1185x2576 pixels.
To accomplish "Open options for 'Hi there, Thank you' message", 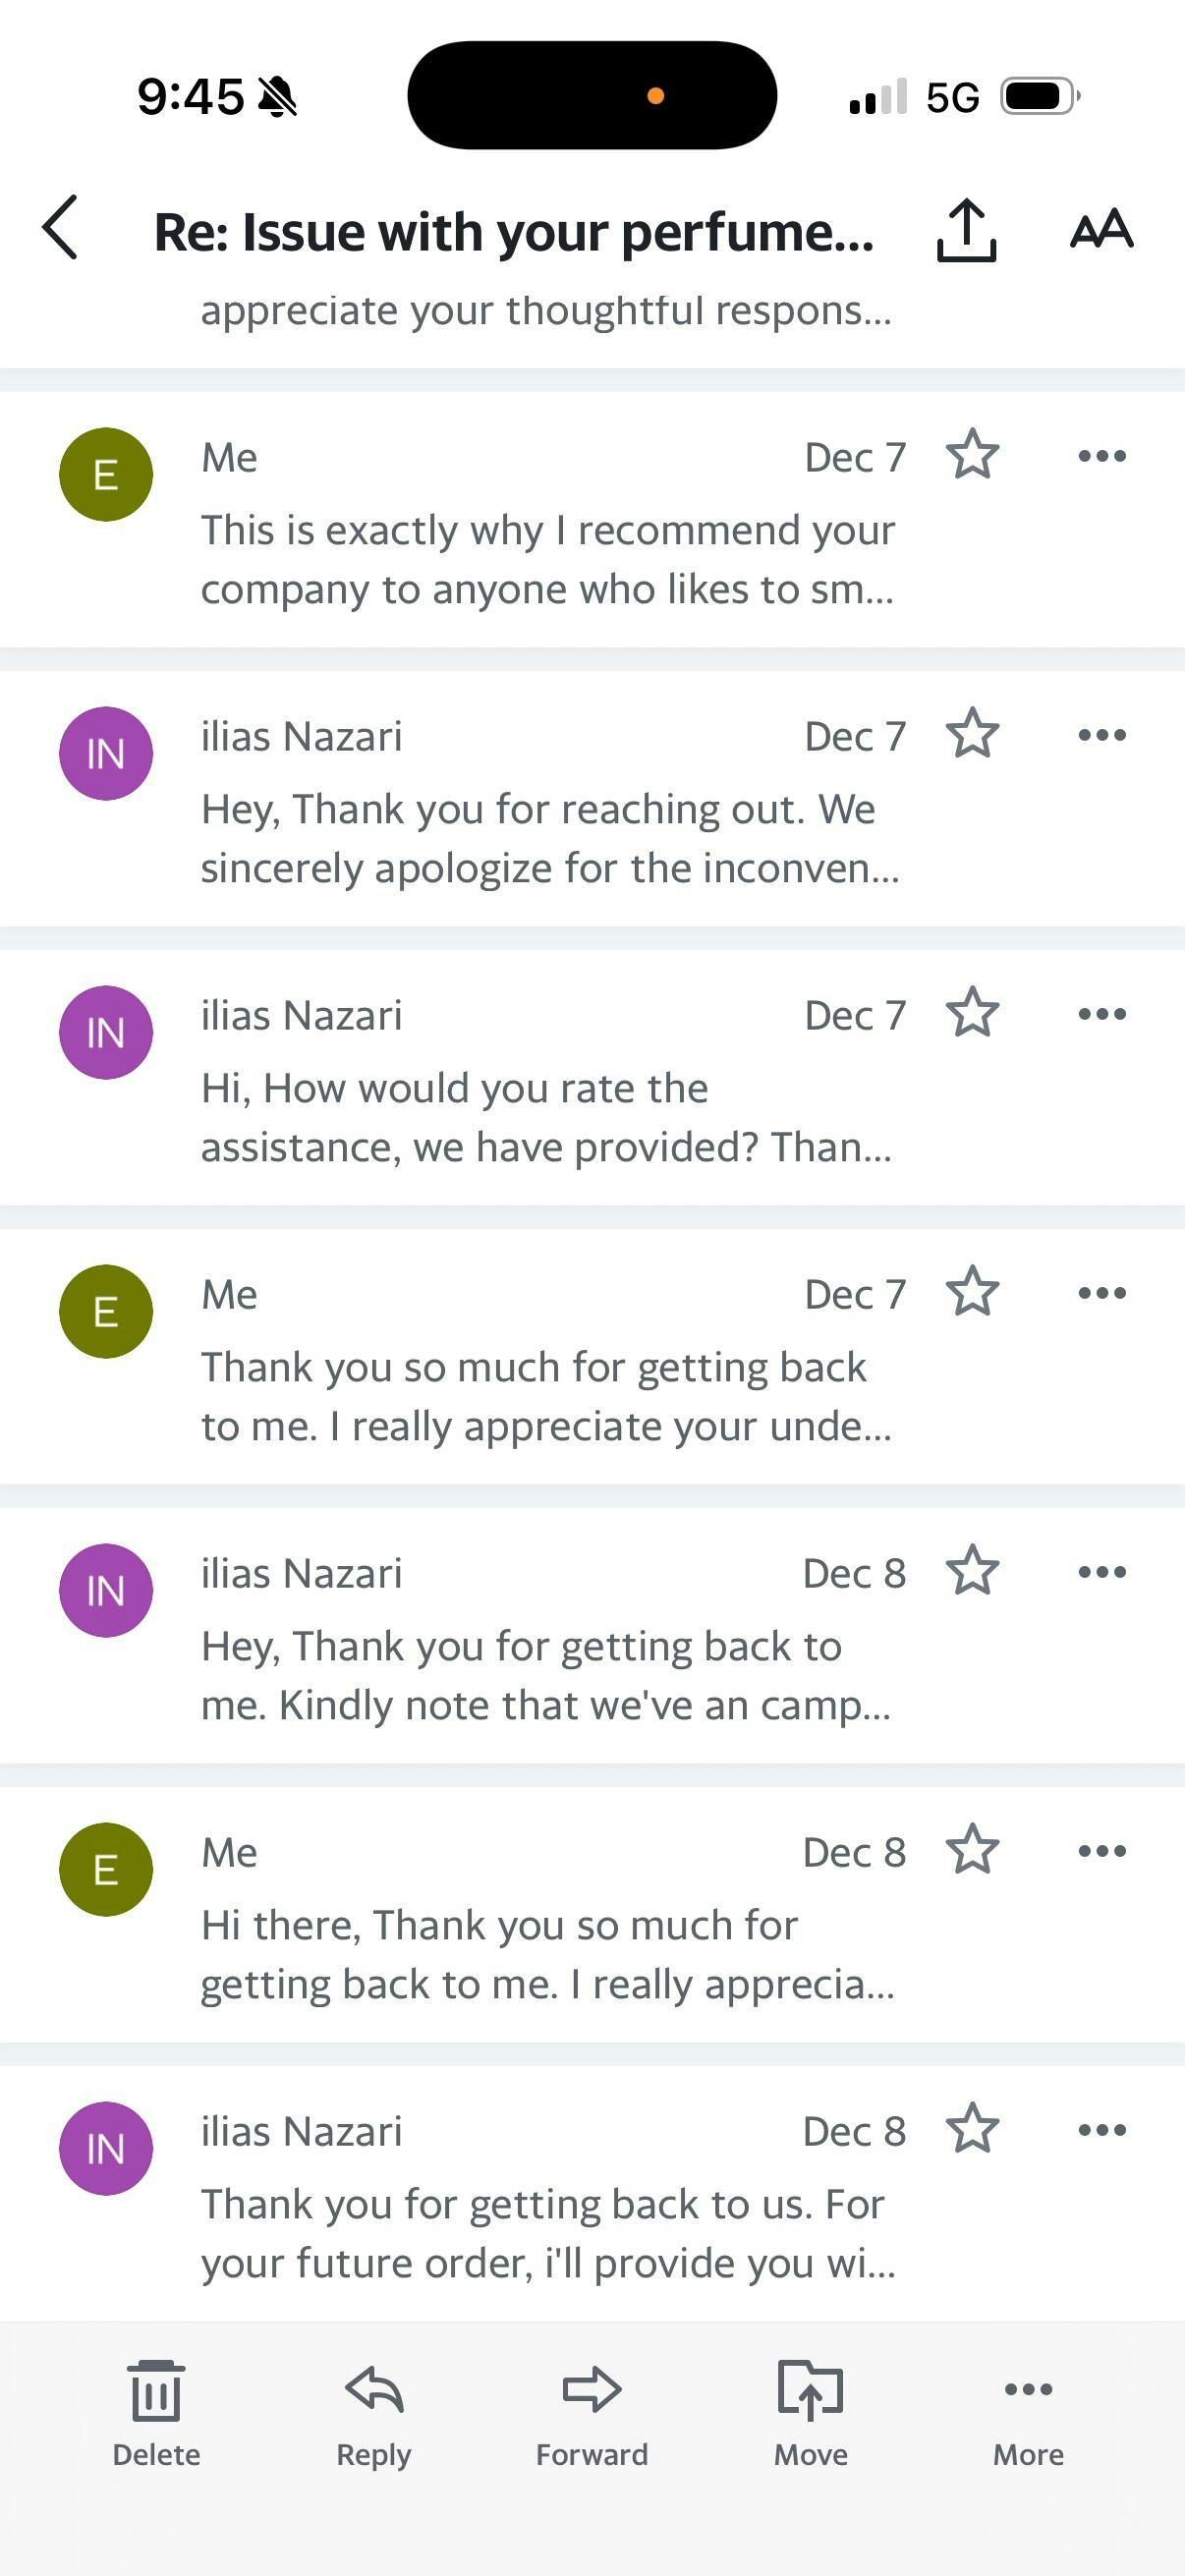I will pyautogui.click(x=1102, y=1851).
